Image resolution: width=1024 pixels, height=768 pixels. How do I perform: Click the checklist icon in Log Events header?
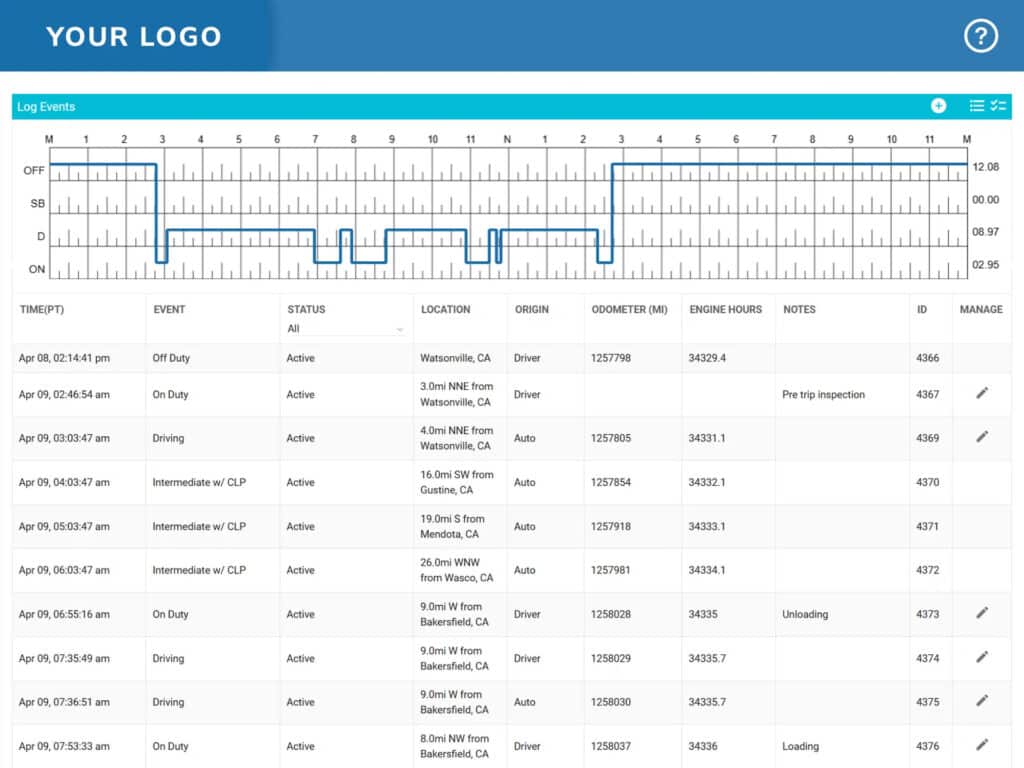[999, 105]
